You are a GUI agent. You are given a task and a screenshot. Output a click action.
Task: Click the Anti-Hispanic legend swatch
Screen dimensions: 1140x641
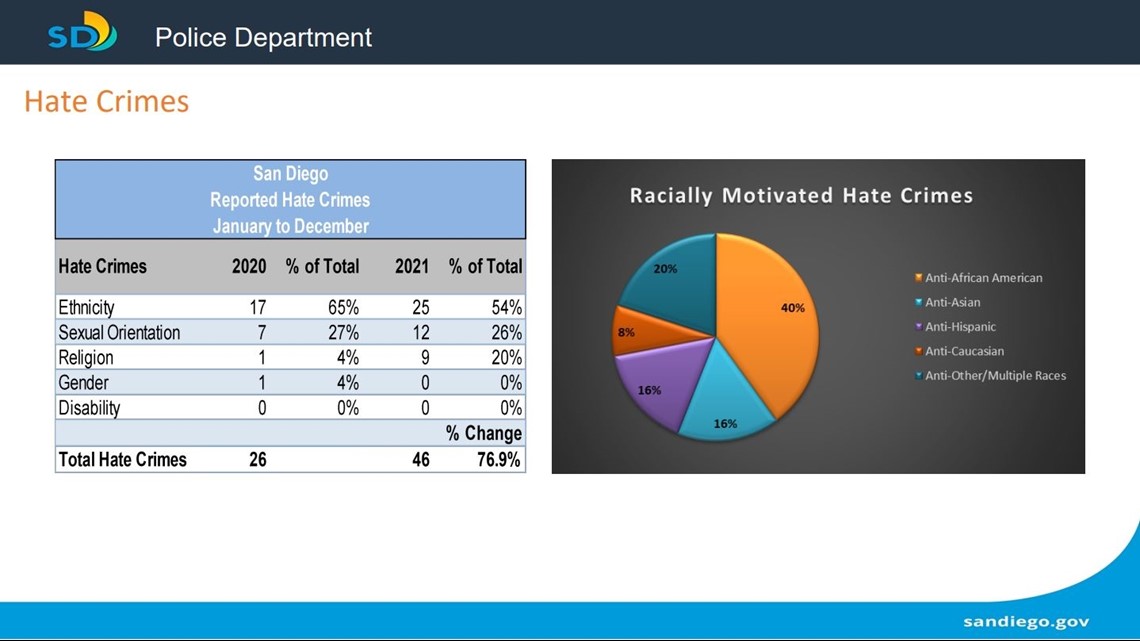(919, 326)
